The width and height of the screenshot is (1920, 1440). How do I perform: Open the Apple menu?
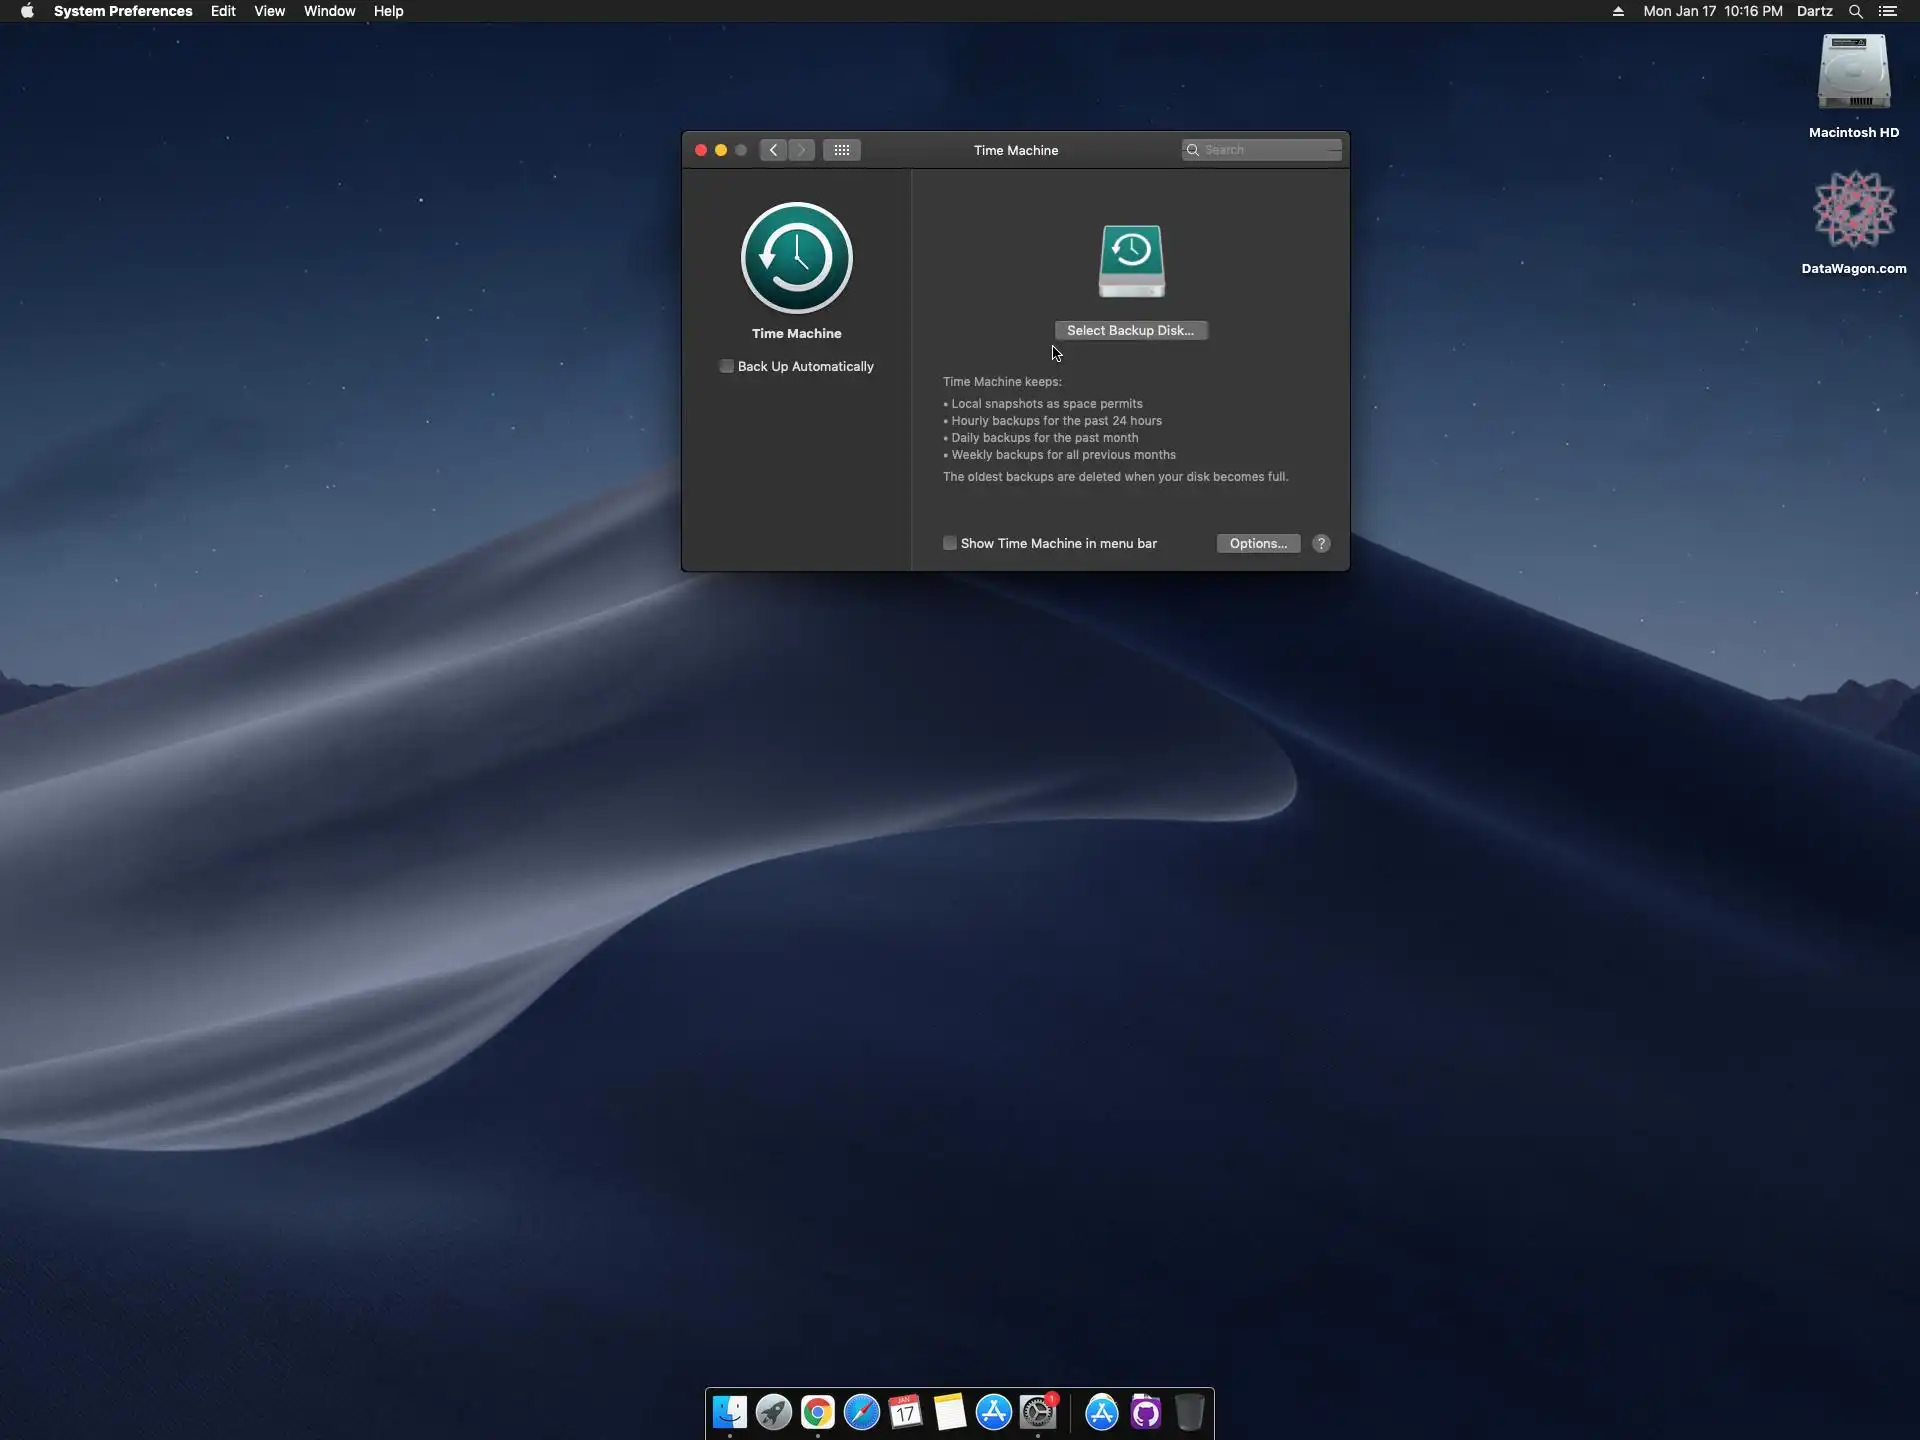coord(27,11)
